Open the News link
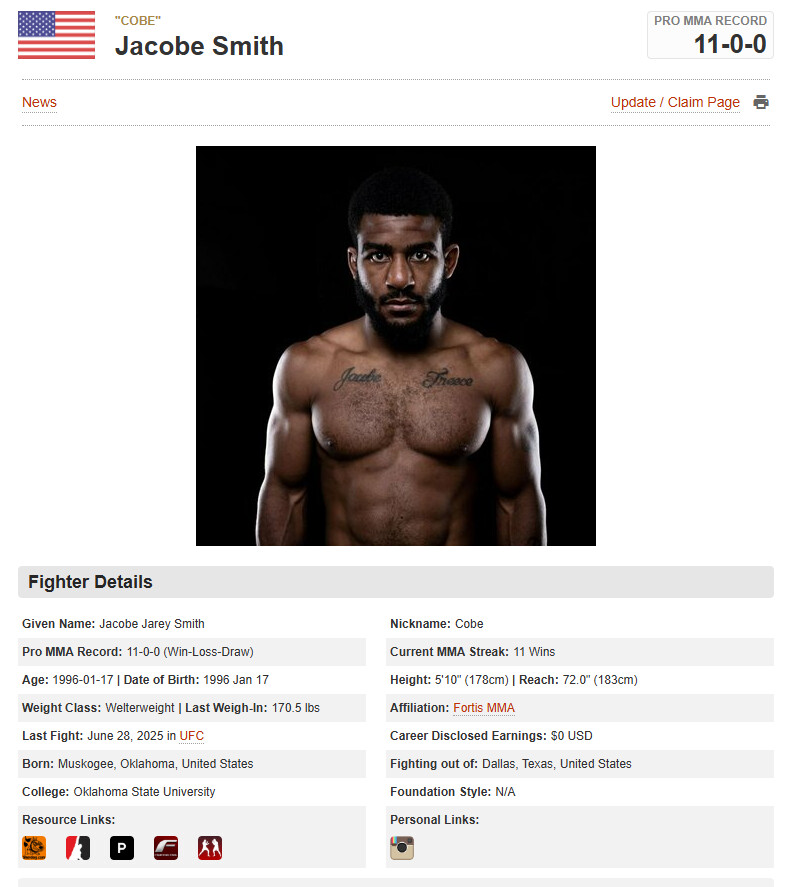 [39, 102]
